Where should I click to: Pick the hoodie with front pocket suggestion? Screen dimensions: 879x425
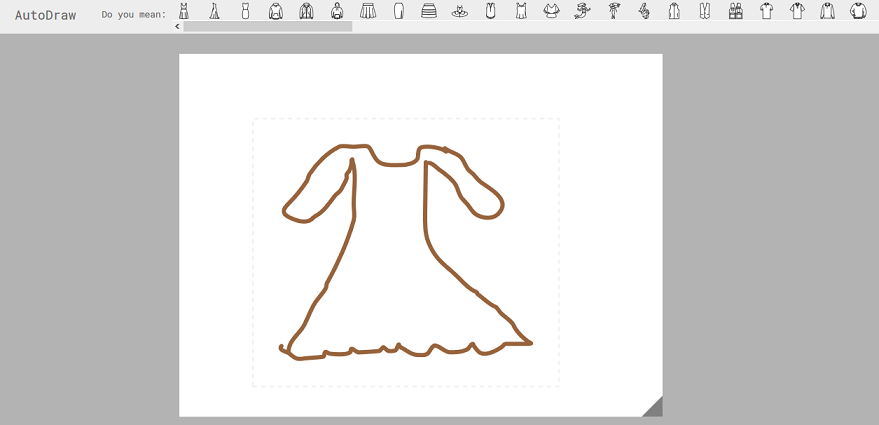click(x=275, y=11)
